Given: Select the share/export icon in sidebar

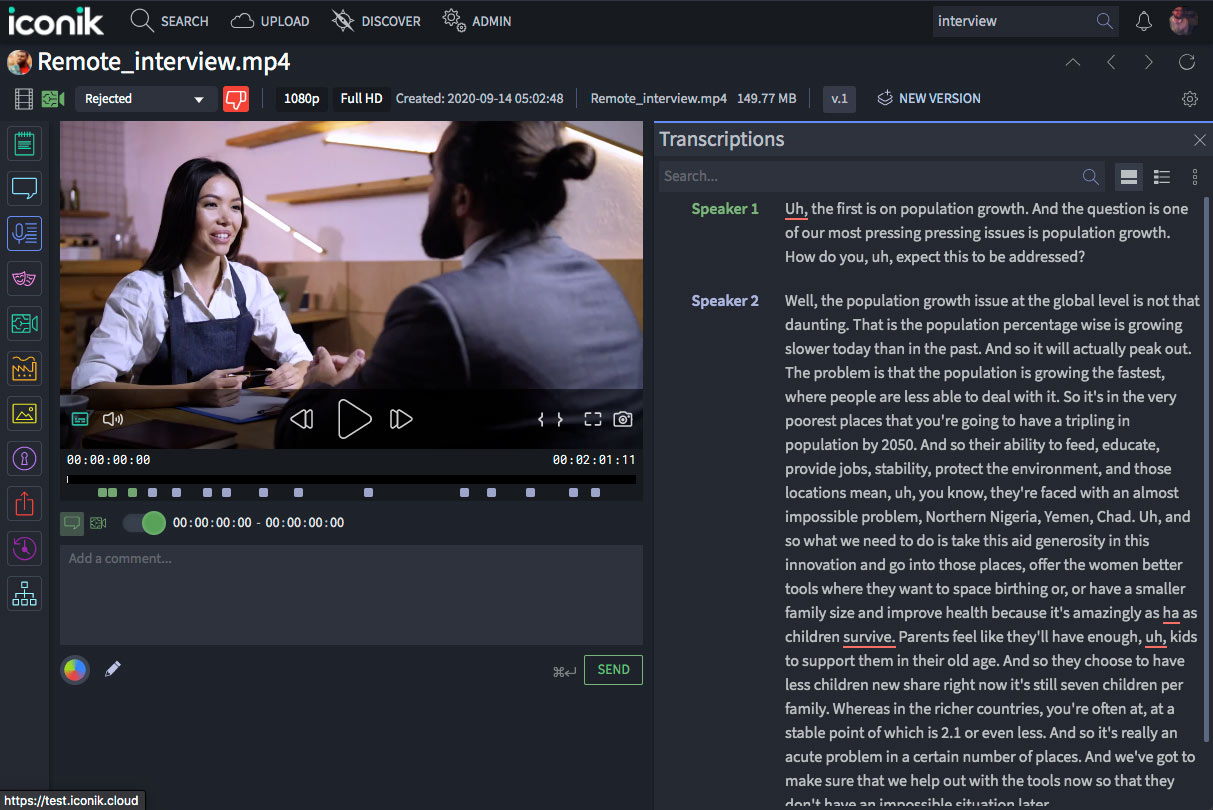Looking at the screenshot, I should [x=24, y=503].
